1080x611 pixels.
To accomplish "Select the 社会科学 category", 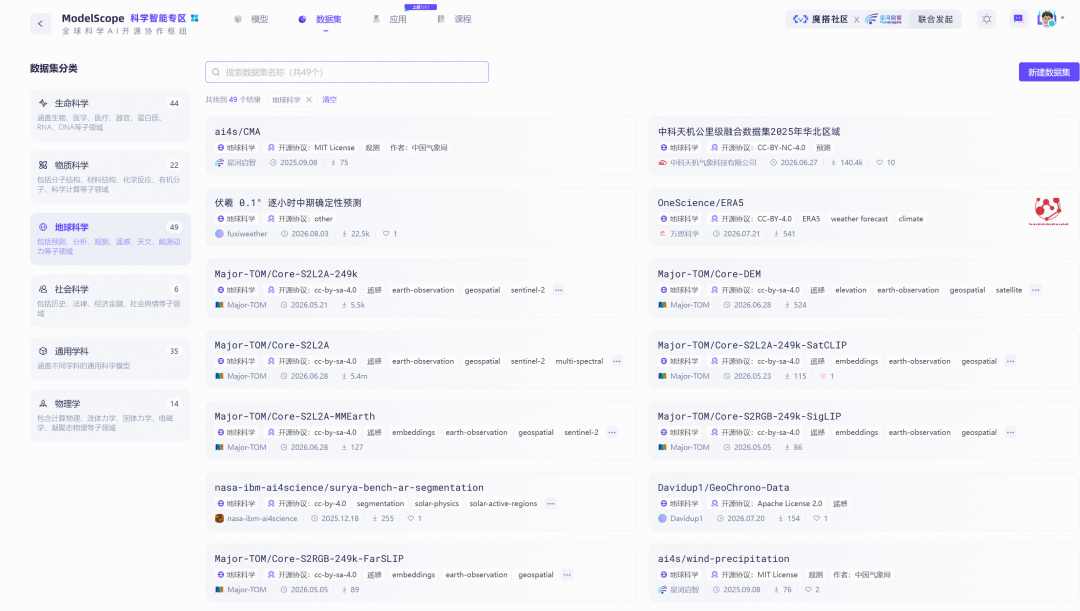I will [110, 301].
